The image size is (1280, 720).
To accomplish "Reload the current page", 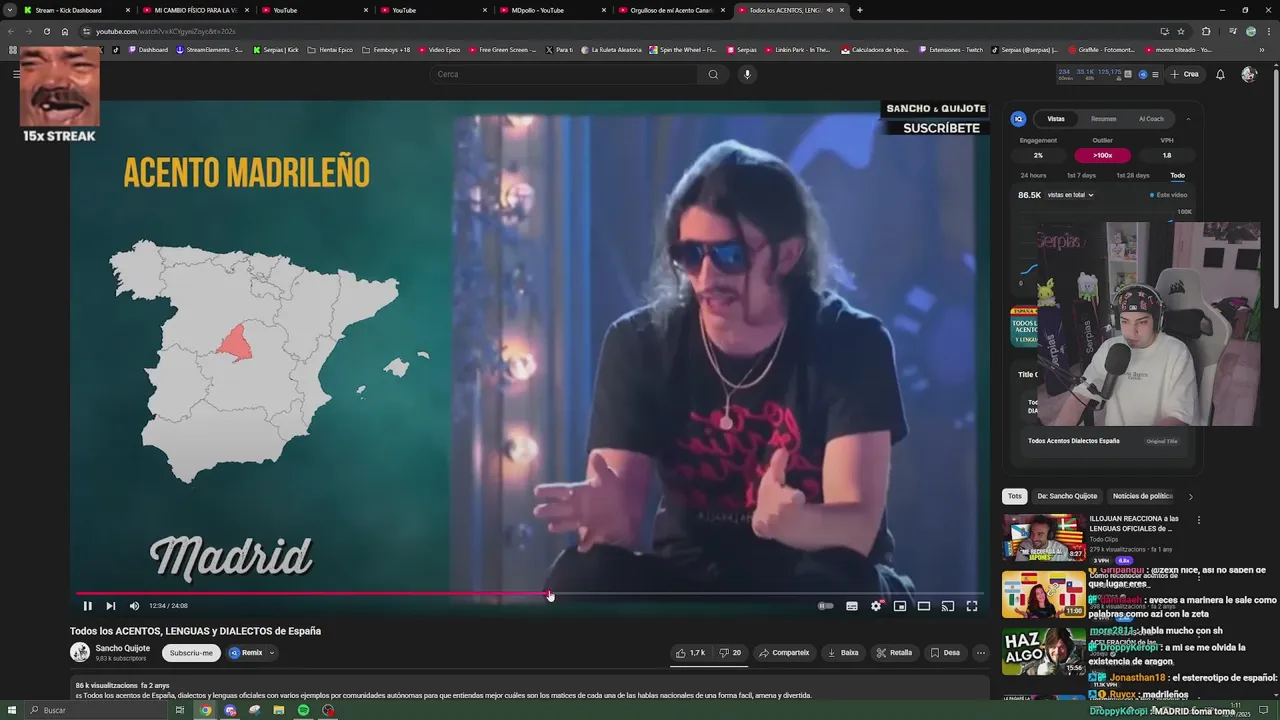I will point(46,31).
